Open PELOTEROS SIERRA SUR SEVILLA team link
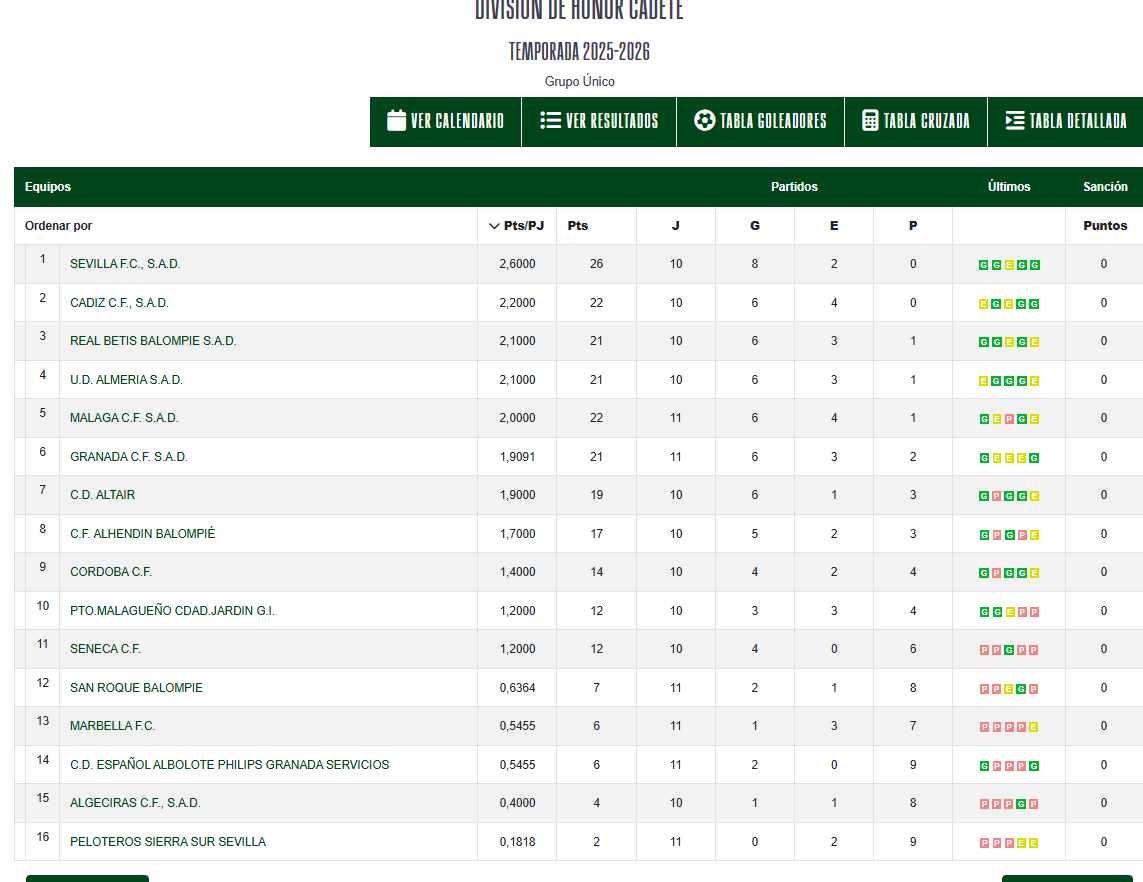Viewport: 1143px width, 882px height. coord(168,842)
